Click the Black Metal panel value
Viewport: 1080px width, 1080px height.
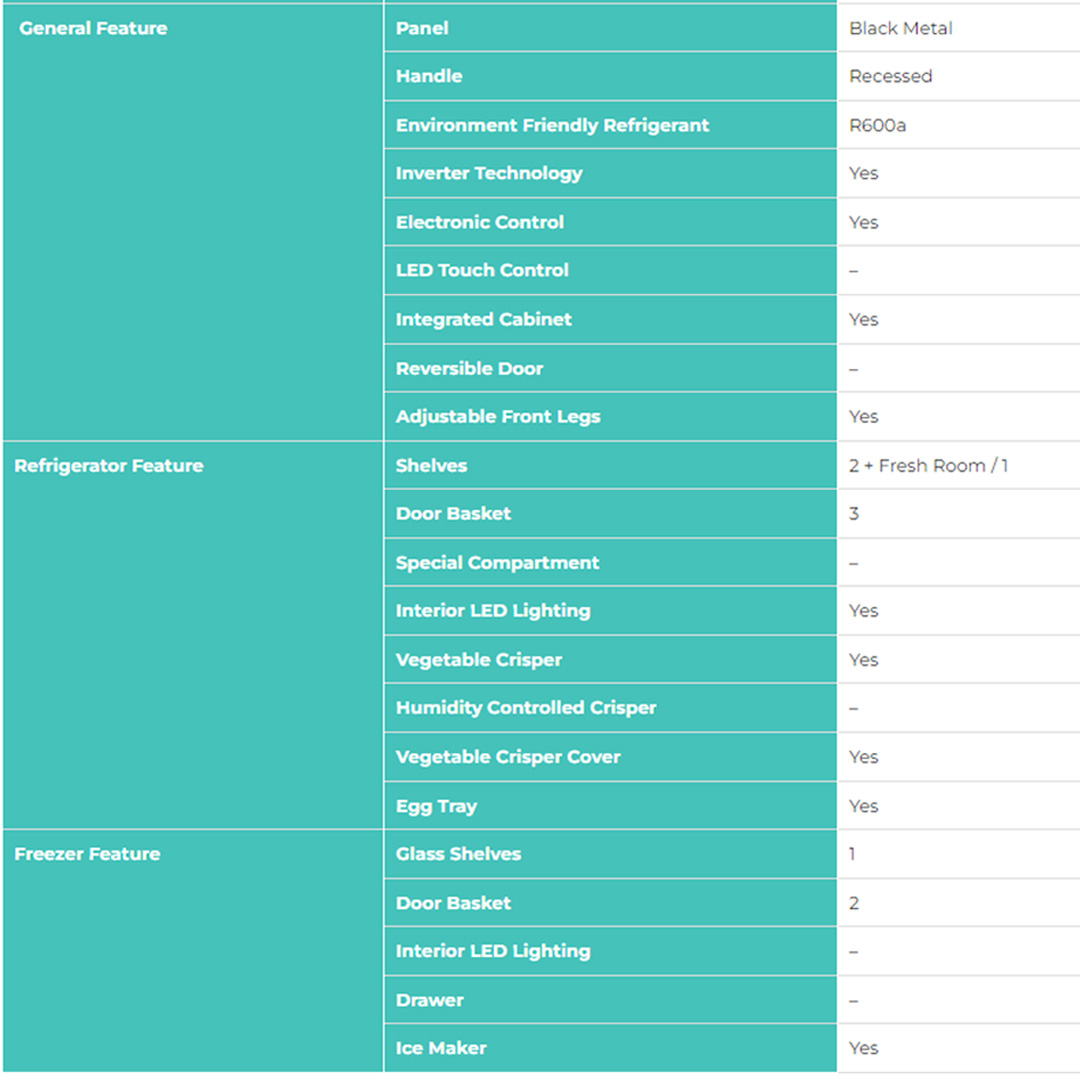pyautogui.click(x=900, y=28)
